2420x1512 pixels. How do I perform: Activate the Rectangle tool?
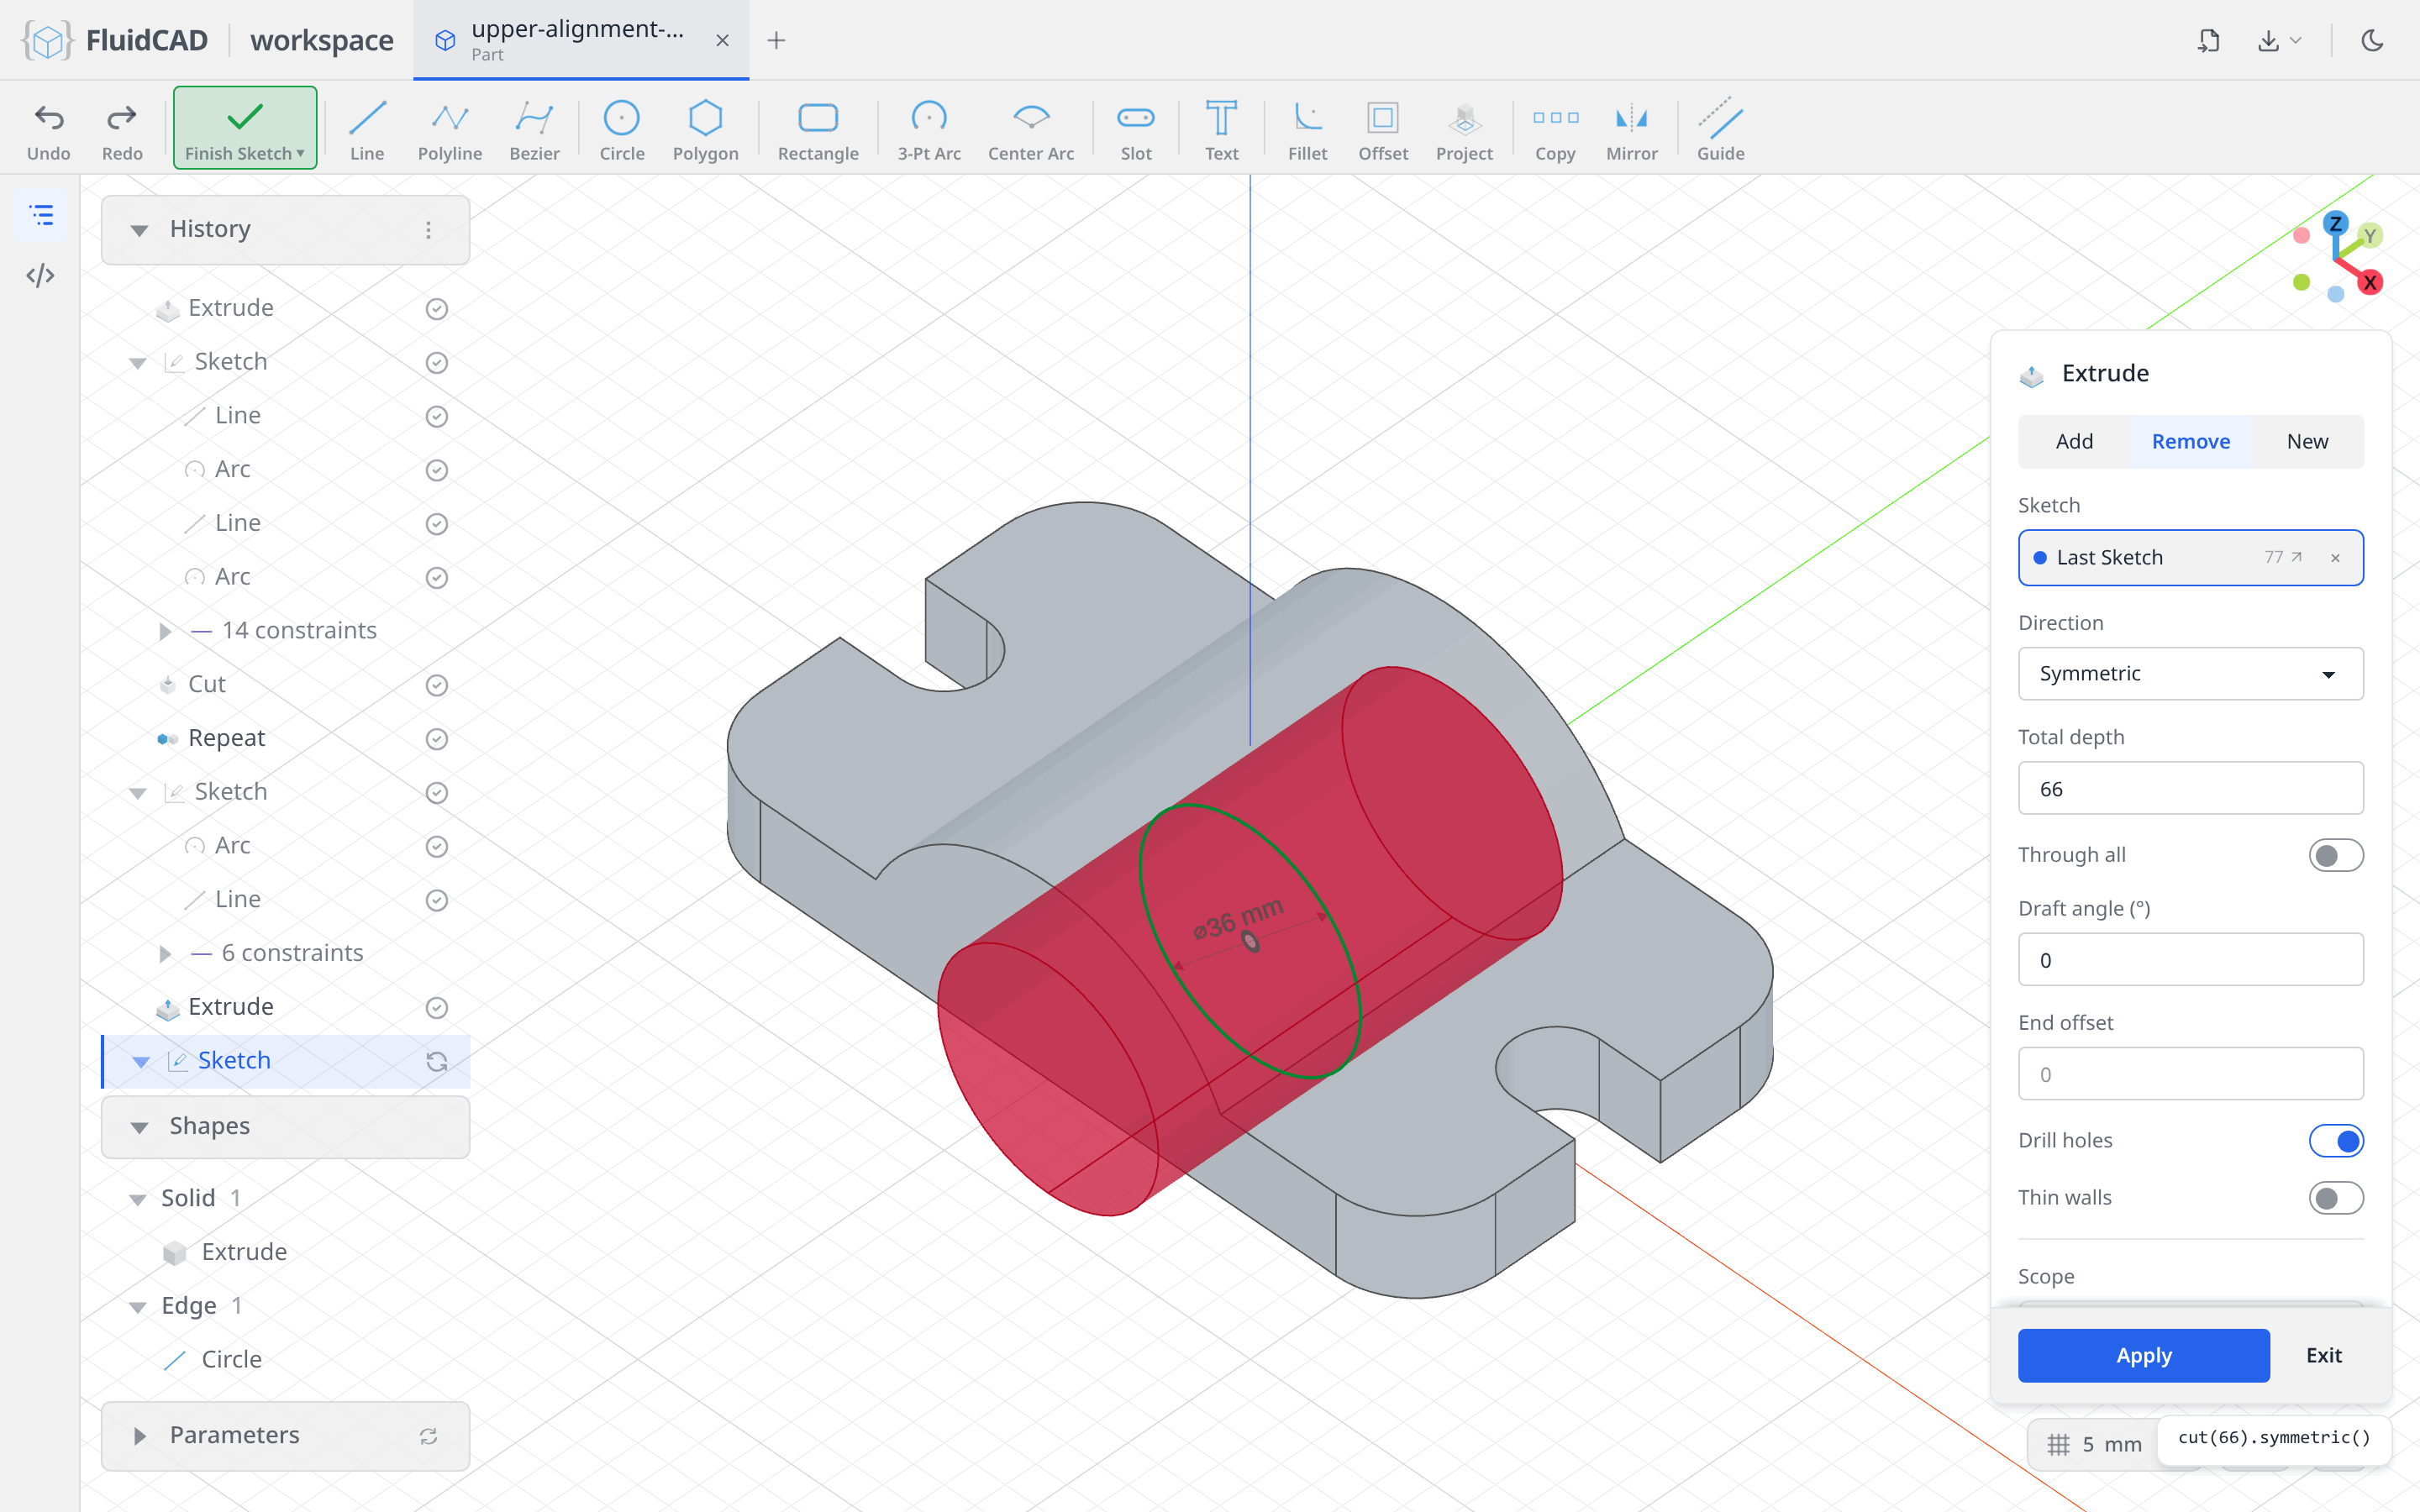tap(818, 129)
